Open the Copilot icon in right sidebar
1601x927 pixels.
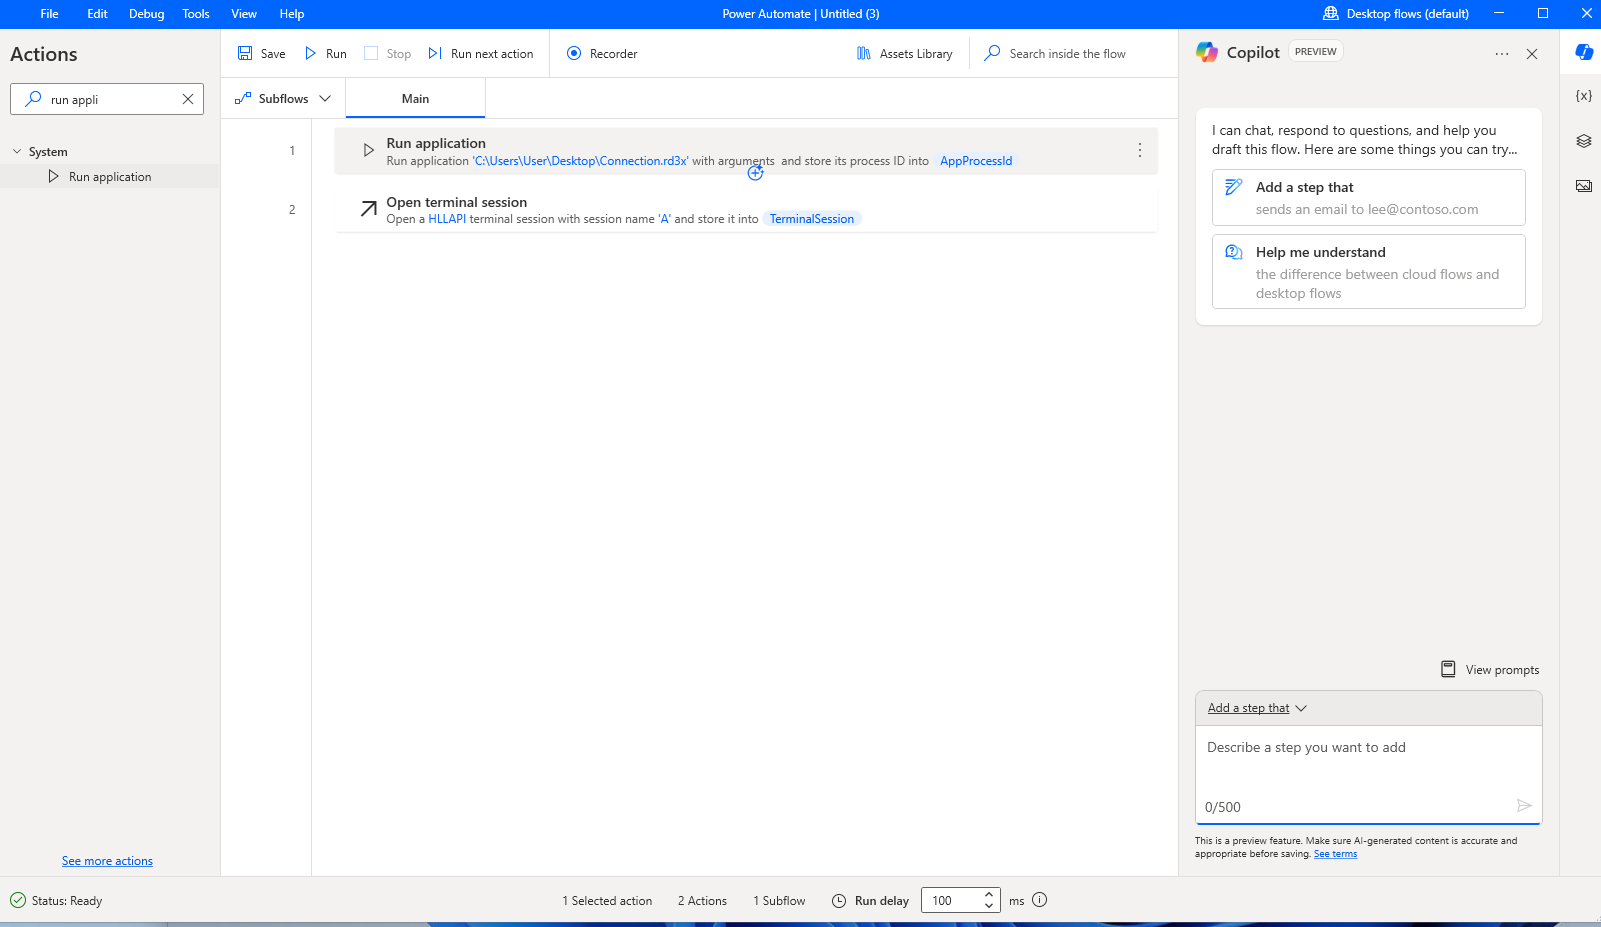(x=1584, y=52)
